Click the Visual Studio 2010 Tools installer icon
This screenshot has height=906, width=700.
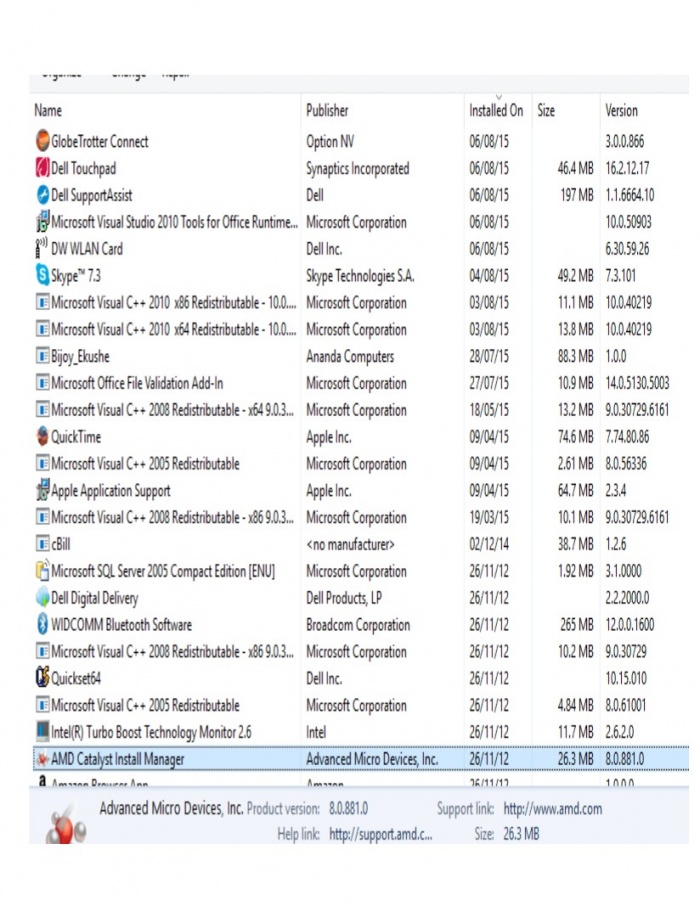[42, 221]
